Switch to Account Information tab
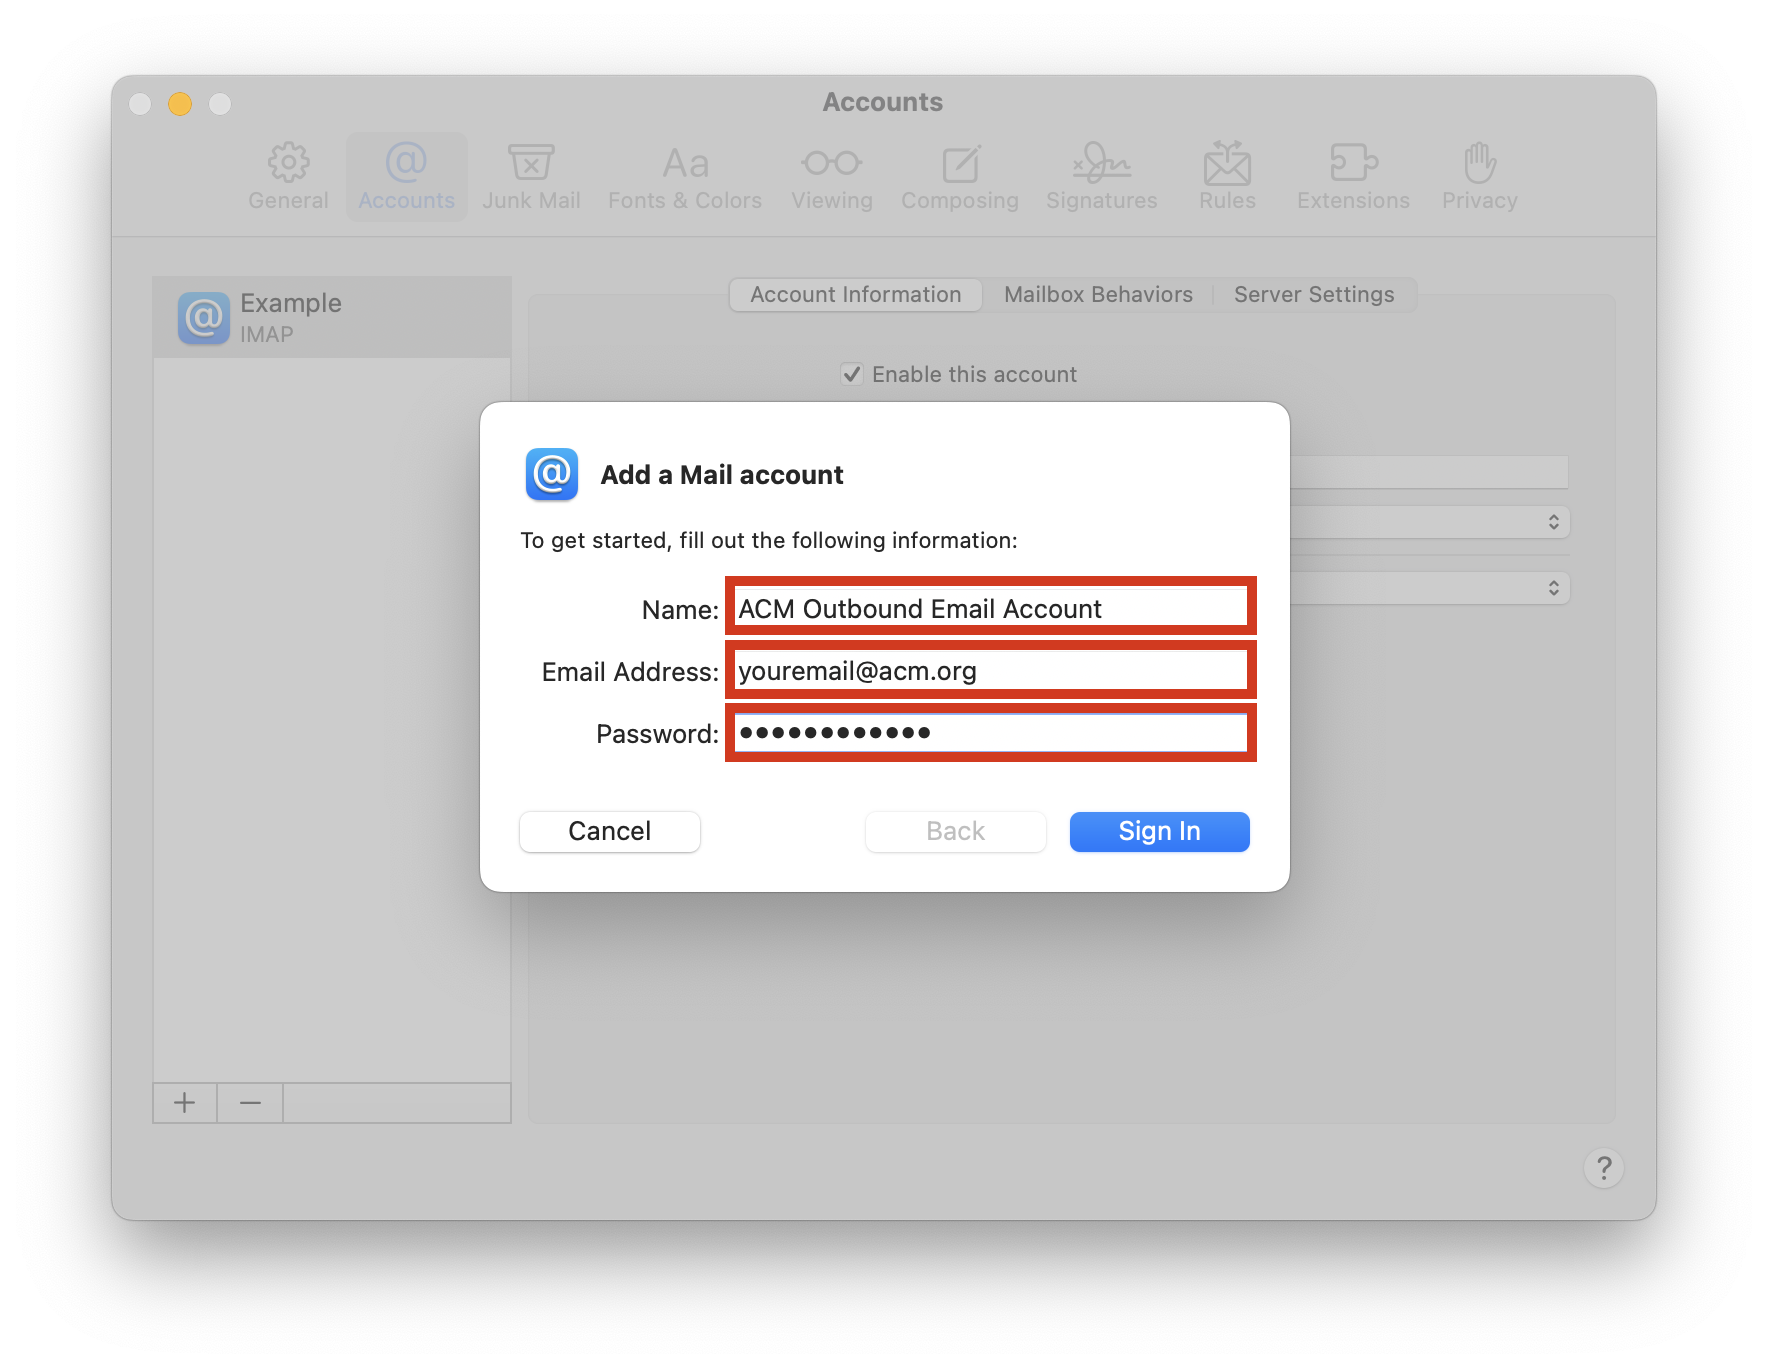1768x1368 pixels. [856, 295]
